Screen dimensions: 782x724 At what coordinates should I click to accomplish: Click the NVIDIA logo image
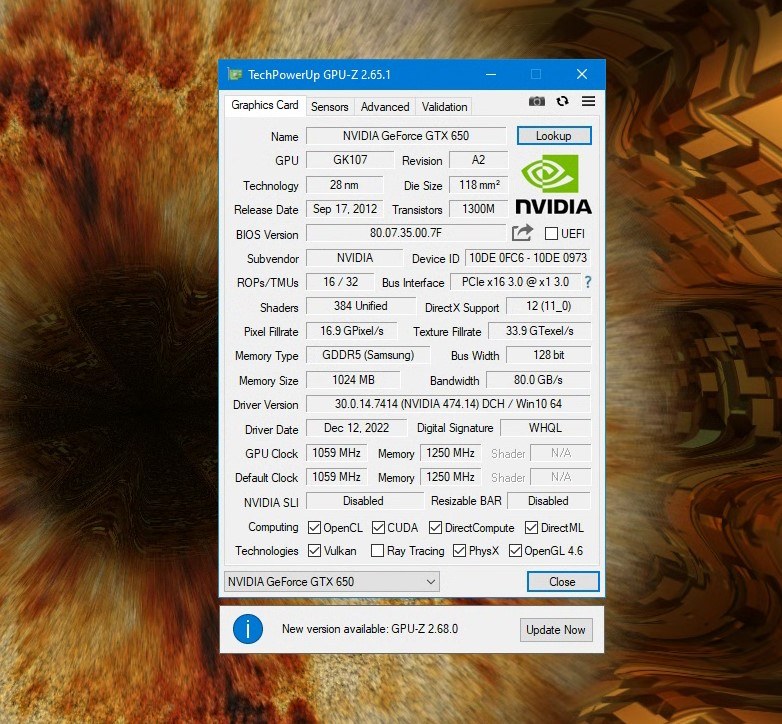tap(553, 184)
